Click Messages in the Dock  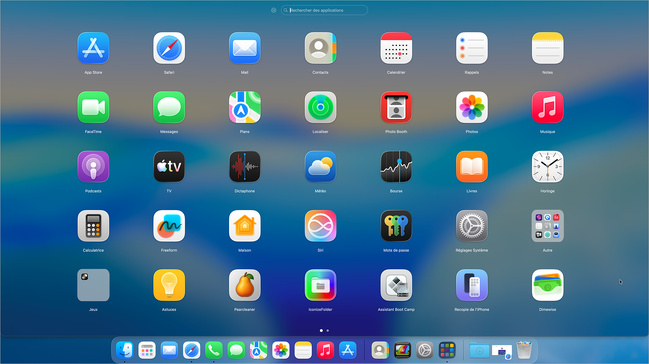coord(236,350)
